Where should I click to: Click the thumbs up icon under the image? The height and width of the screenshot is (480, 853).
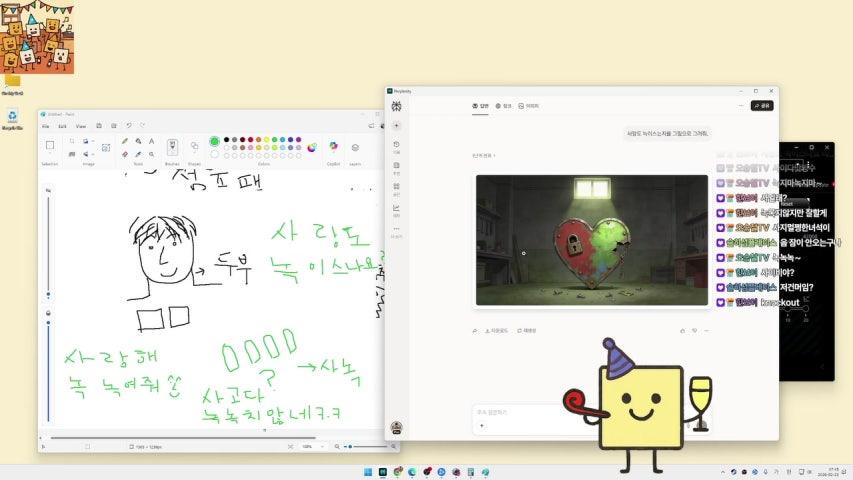click(683, 330)
